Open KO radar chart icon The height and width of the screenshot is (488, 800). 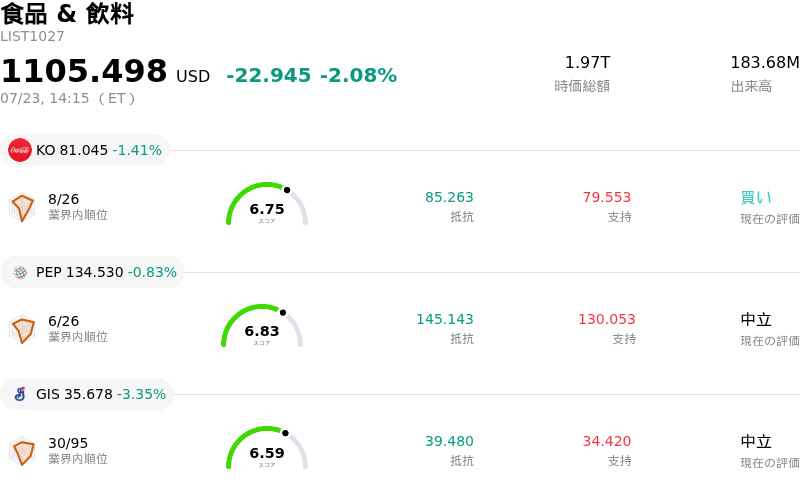[x=22, y=207]
